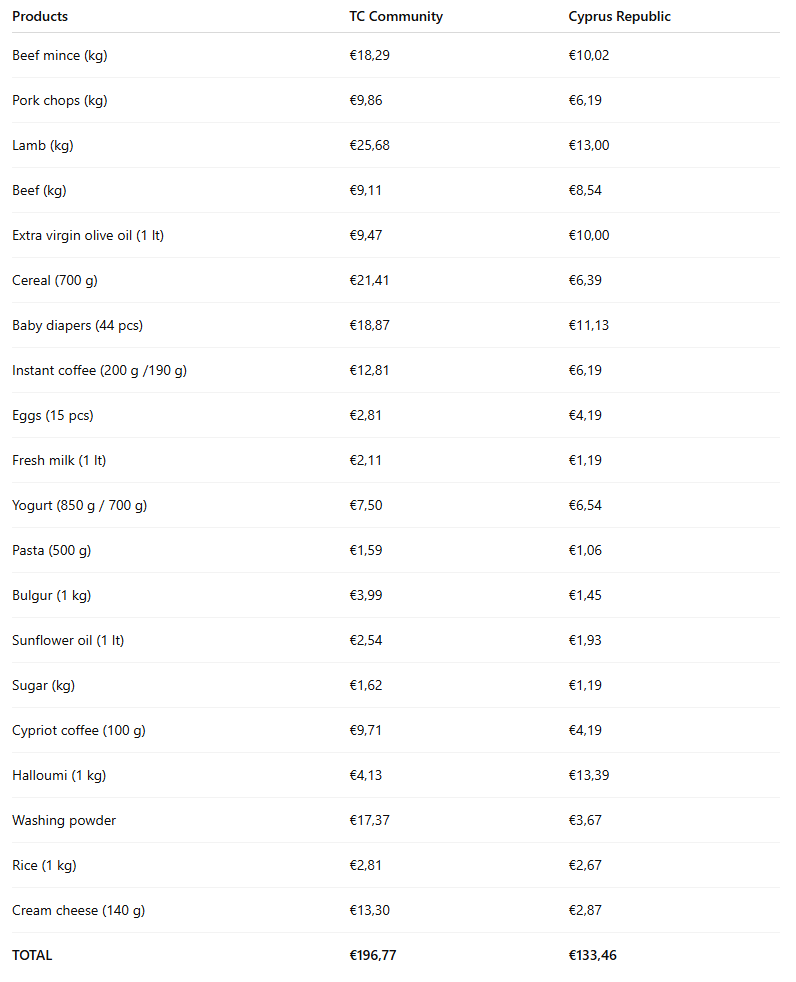Select the Sunflower oil (1 lt) cell
Screen dimensions: 796x982
pos(68,640)
